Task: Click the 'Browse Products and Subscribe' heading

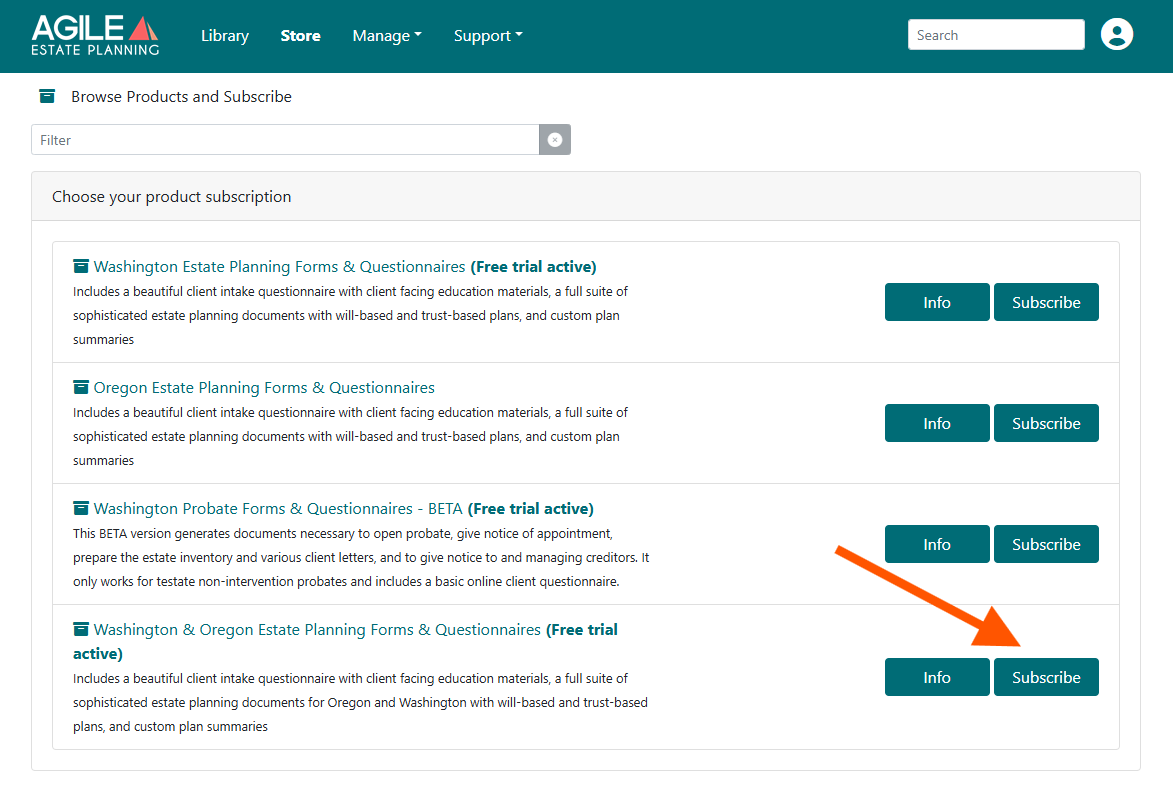Action: [x=181, y=96]
